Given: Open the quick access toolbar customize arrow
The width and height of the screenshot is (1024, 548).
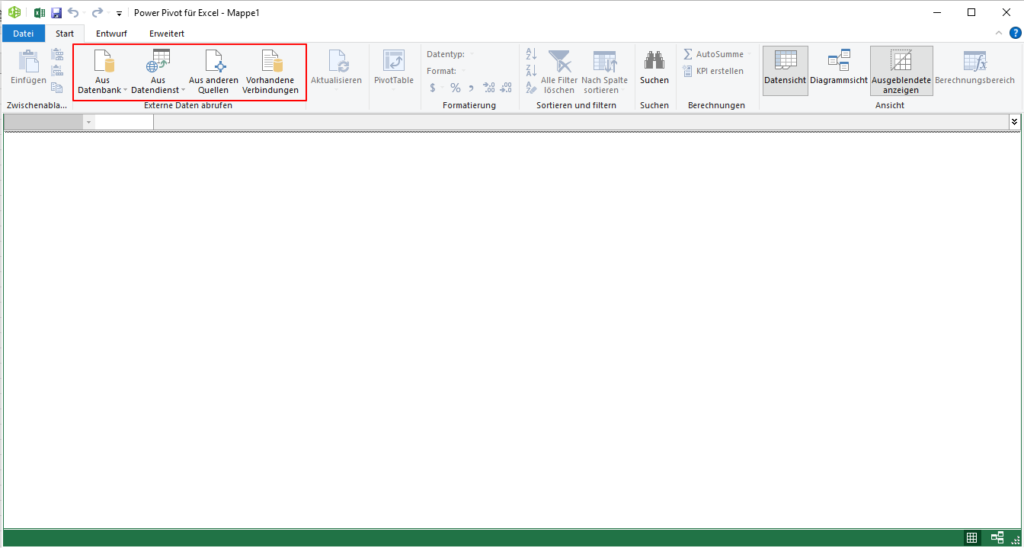Looking at the screenshot, I should tap(119, 14).
